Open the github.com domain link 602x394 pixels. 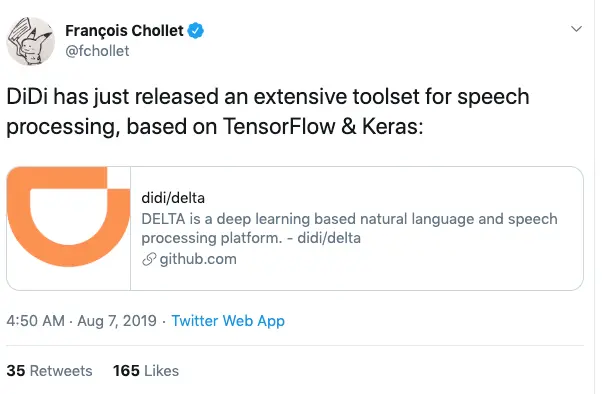pos(198,259)
